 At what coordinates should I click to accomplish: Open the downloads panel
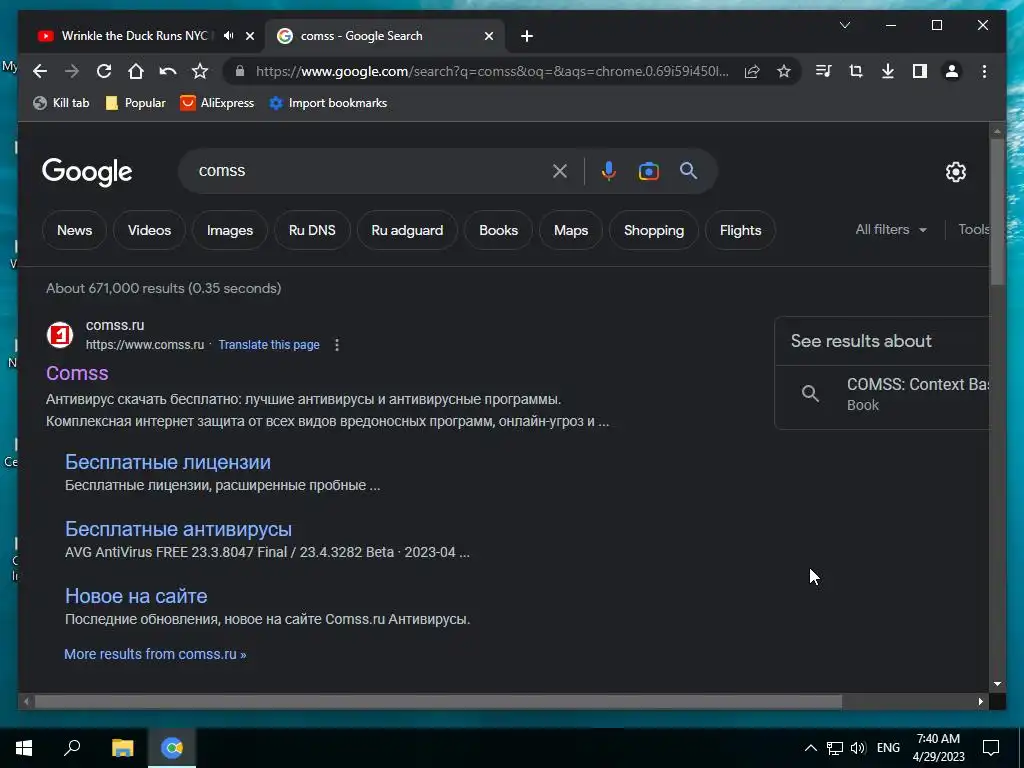tap(888, 71)
